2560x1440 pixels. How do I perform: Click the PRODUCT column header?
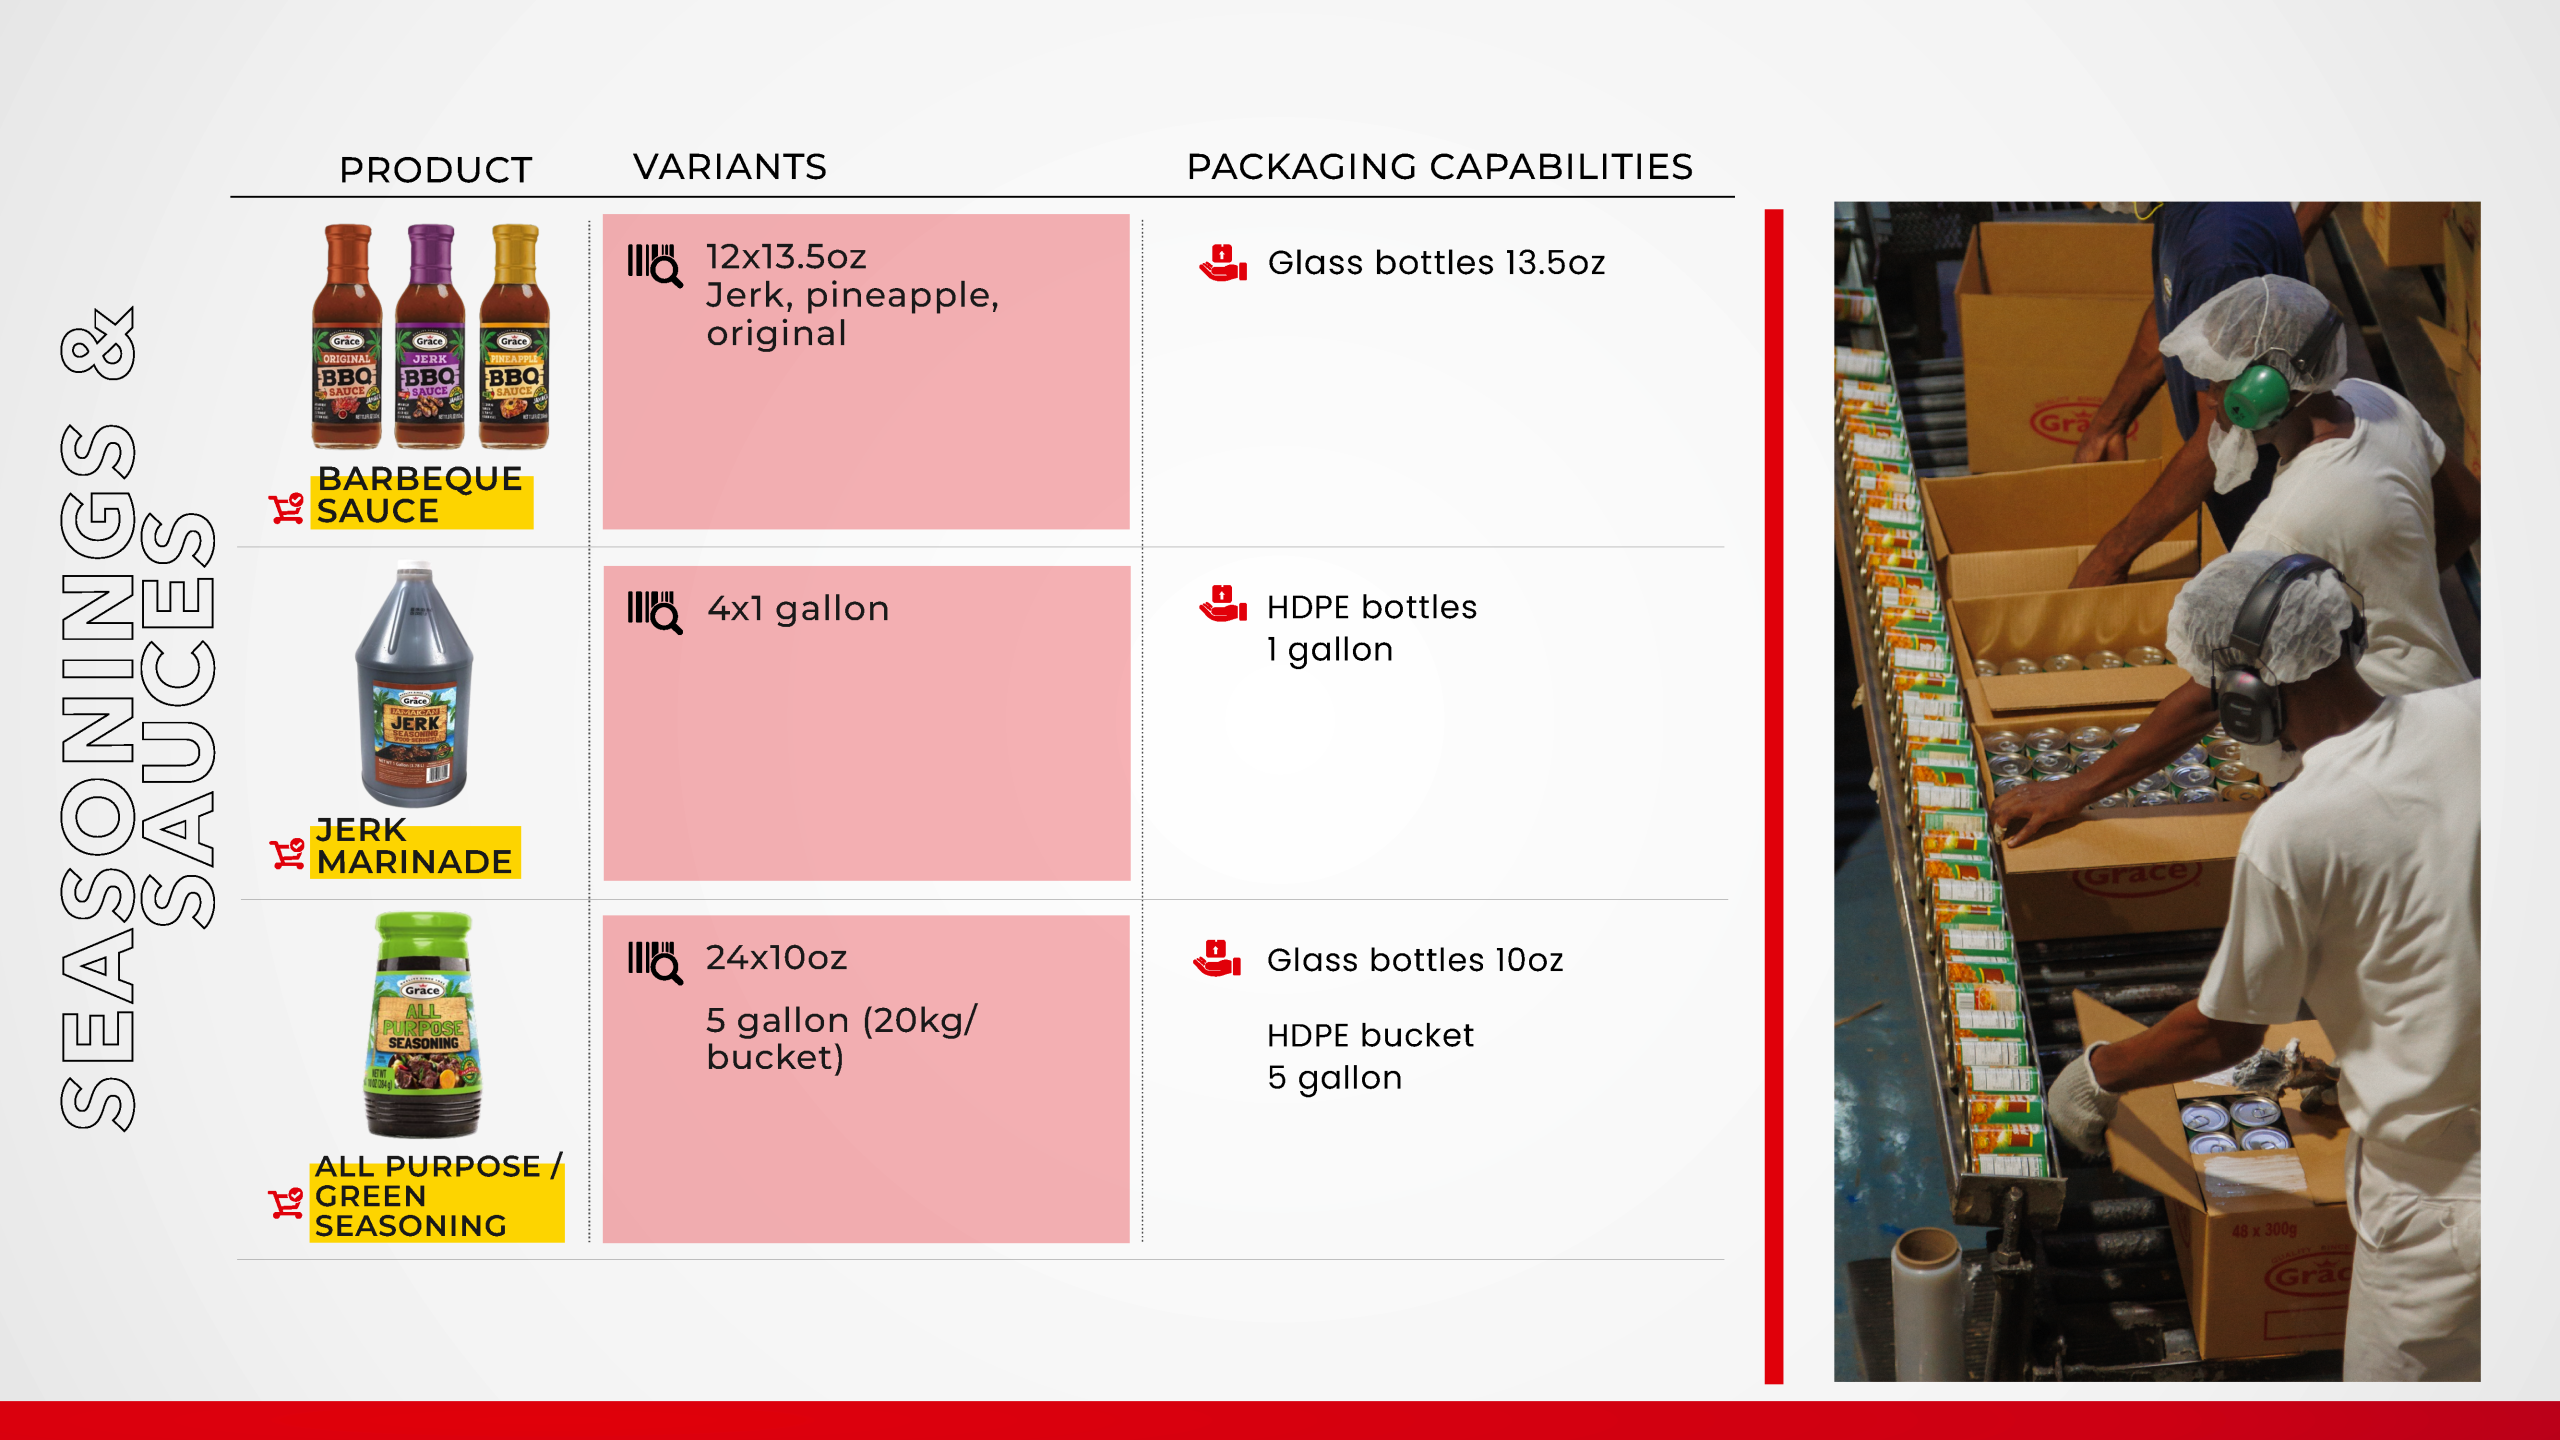435,170
